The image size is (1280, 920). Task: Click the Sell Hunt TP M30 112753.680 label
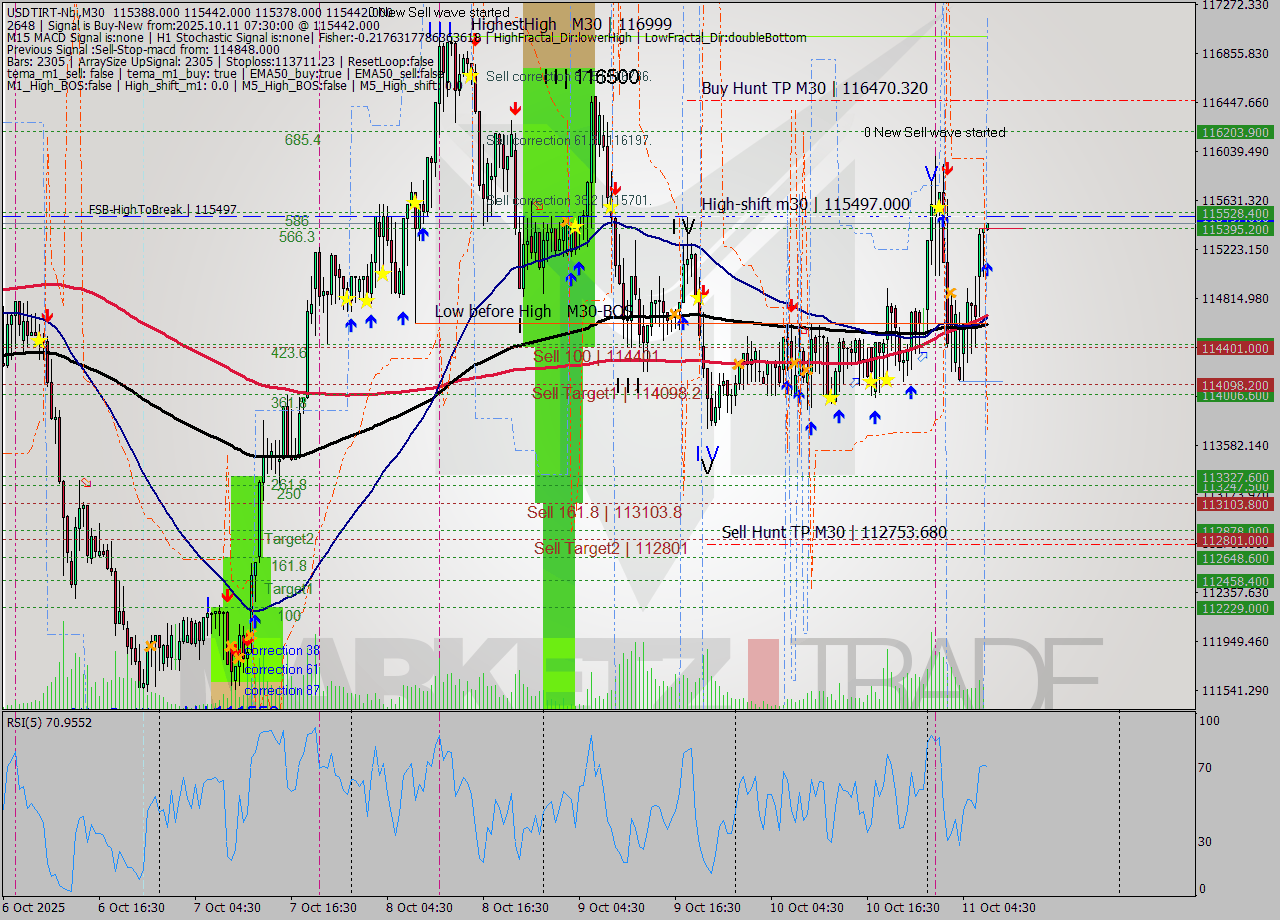tap(834, 531)
